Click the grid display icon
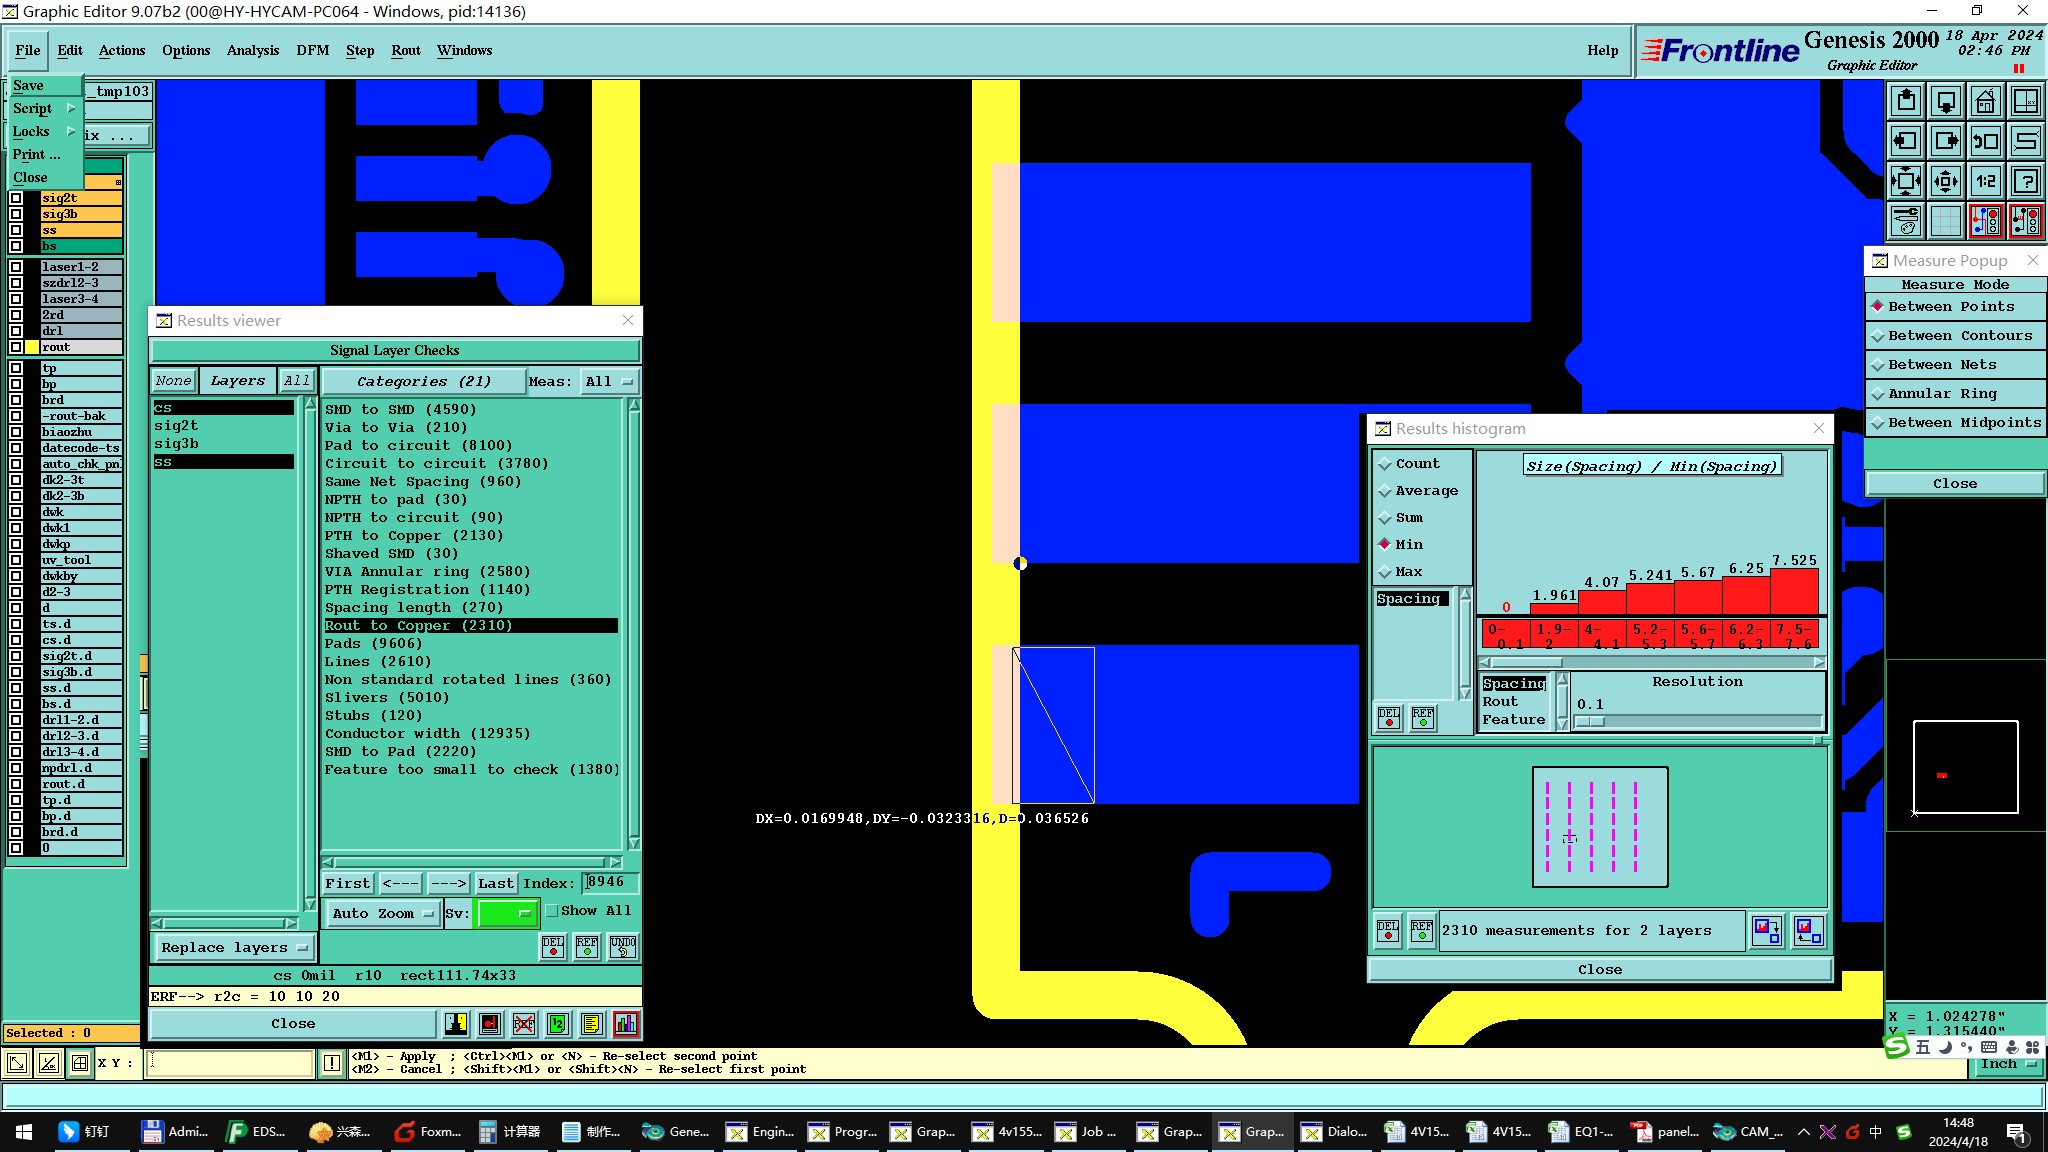 pos(1946,221)
